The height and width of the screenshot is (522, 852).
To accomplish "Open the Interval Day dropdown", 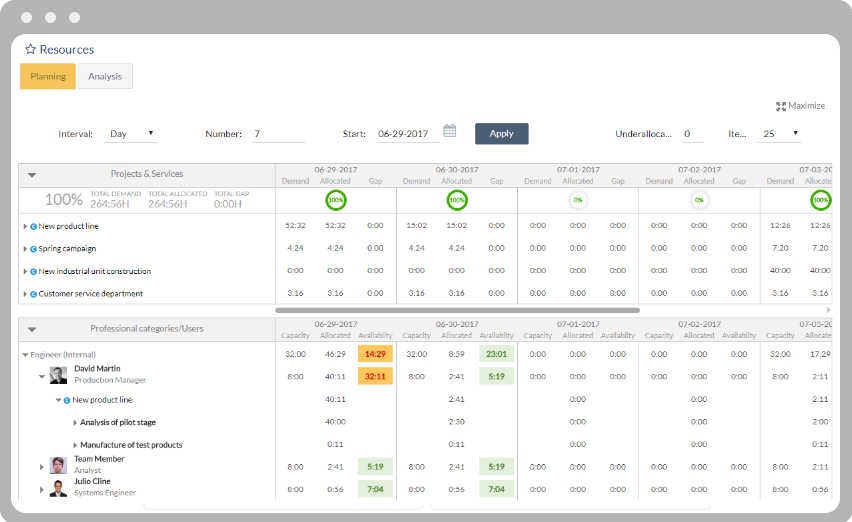I will (x=133, y=134).
